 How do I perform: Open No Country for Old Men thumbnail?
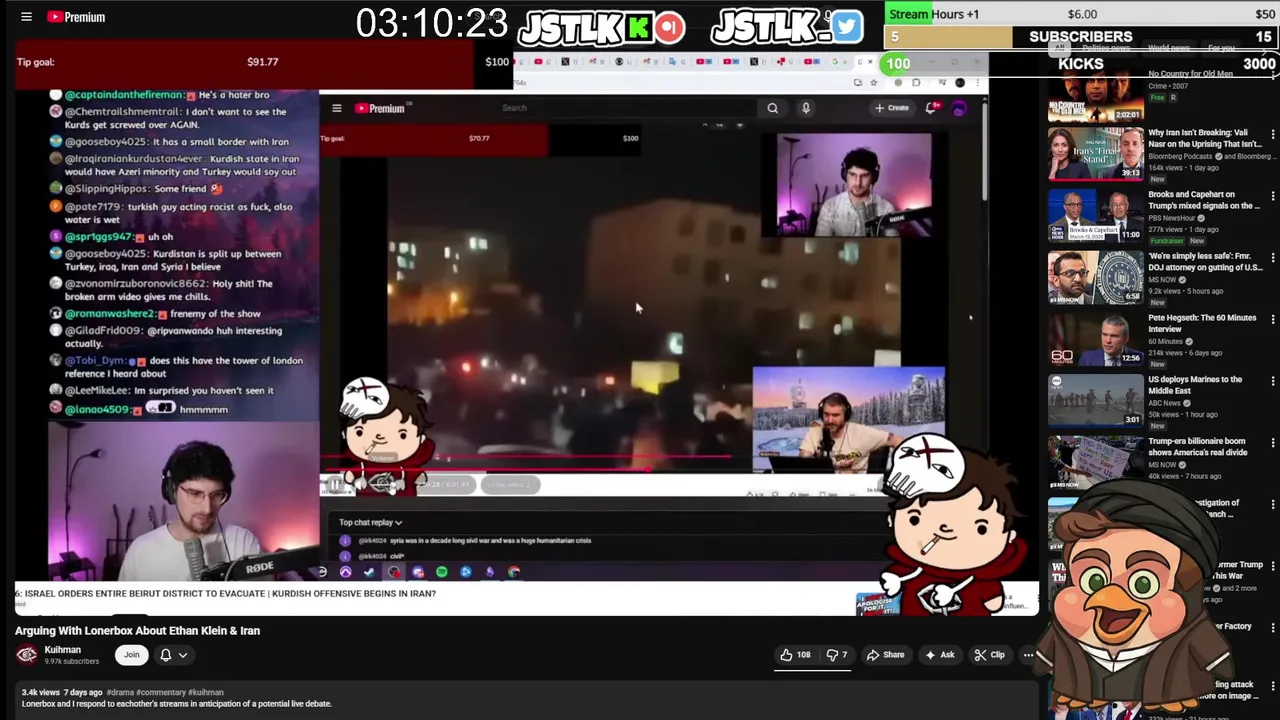click(x=1096, y=95)
